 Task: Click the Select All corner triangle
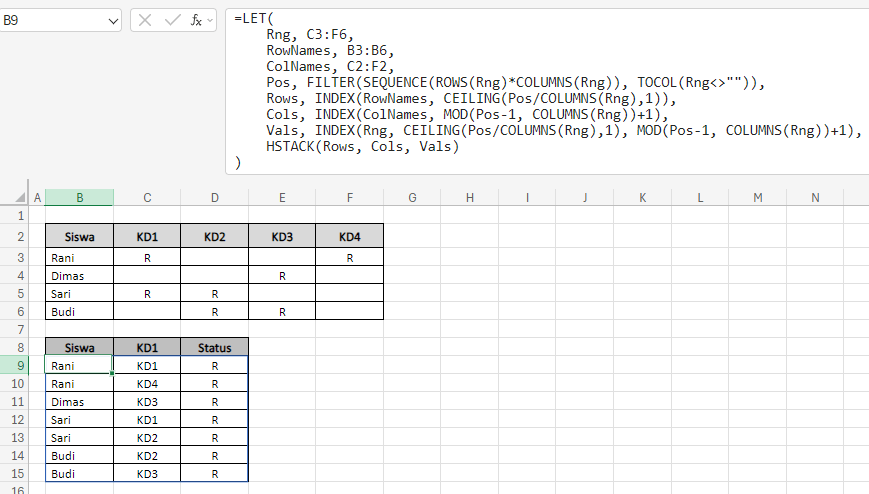click(15, 198)
